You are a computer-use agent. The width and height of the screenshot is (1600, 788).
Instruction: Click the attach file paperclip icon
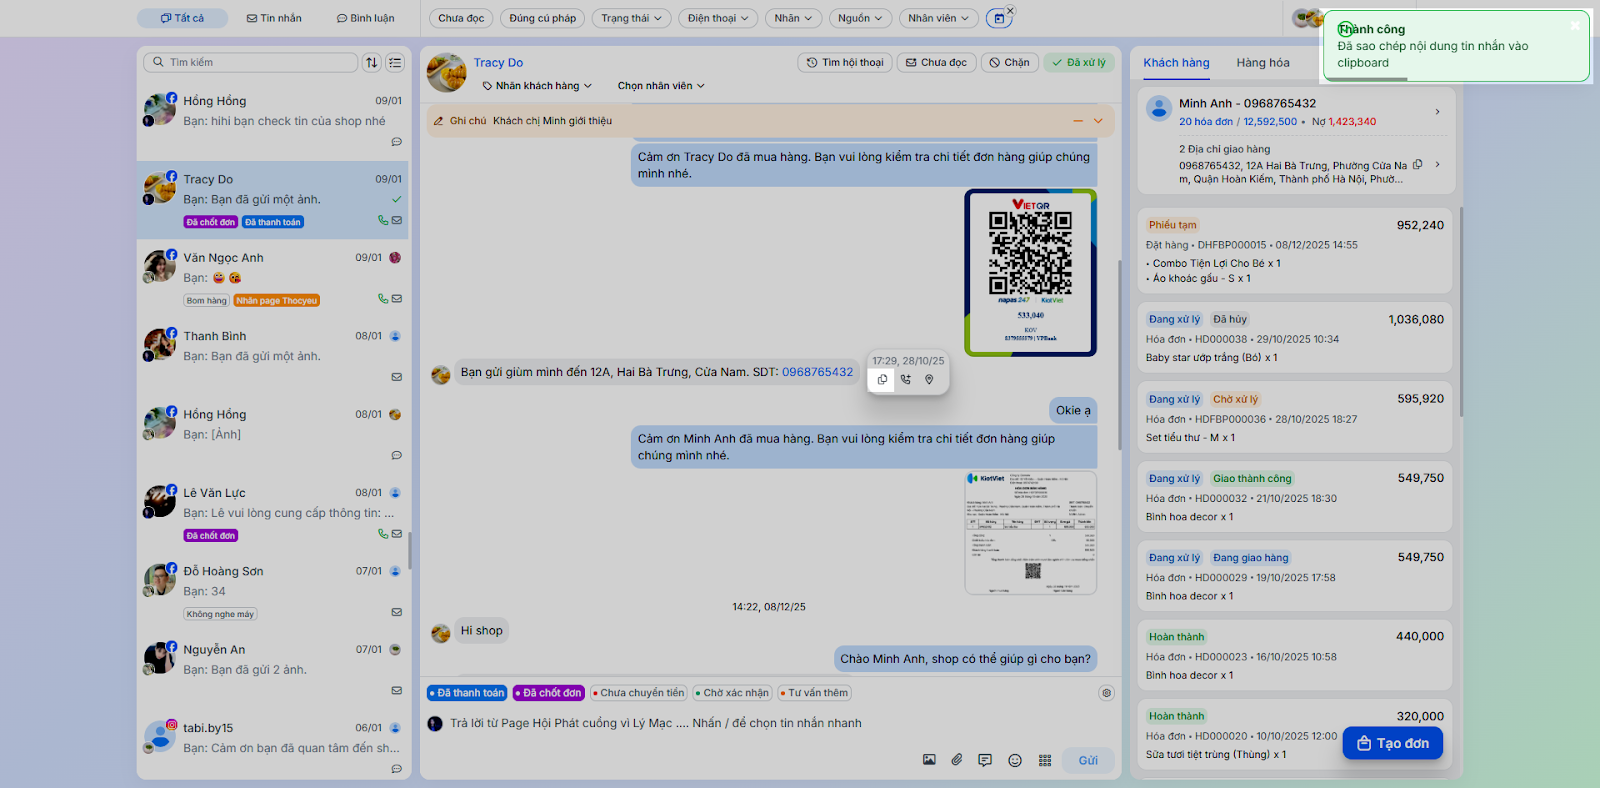pyautogui.click(x=957, y=760)
